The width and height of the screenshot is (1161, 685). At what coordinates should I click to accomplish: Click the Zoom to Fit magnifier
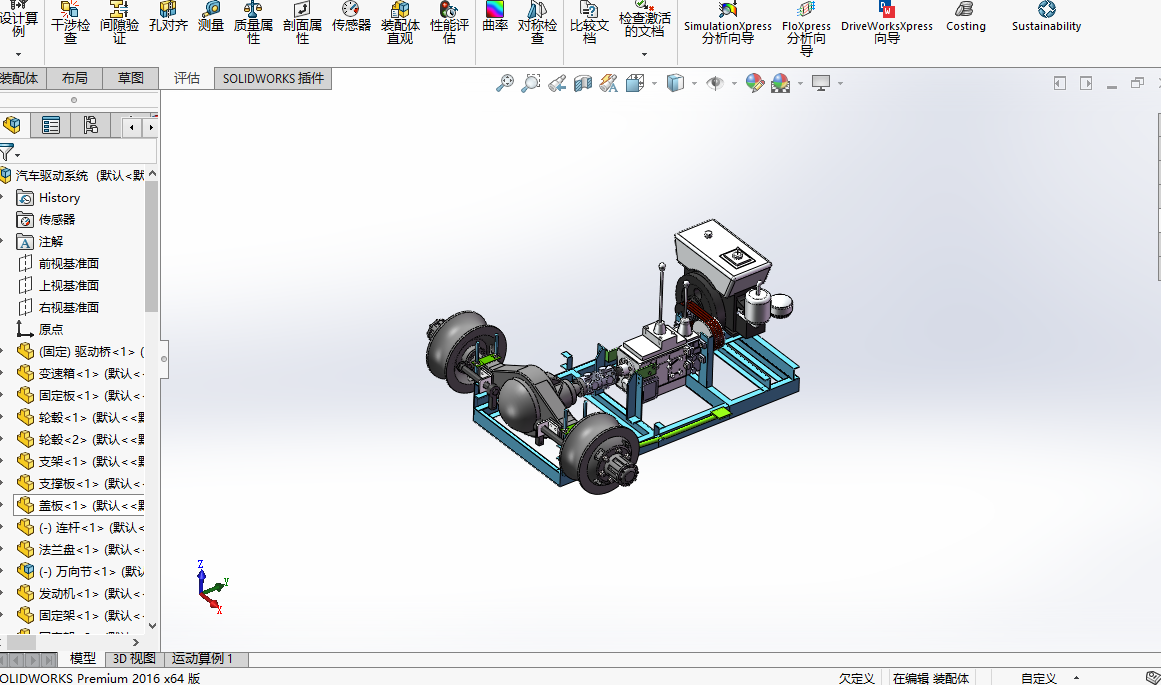click(504, 83)
